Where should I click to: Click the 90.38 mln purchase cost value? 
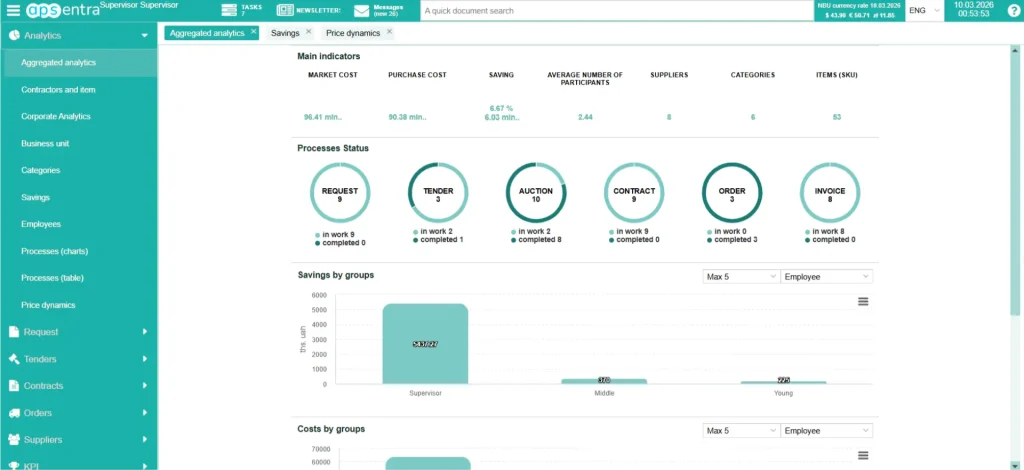click(407, 118)
